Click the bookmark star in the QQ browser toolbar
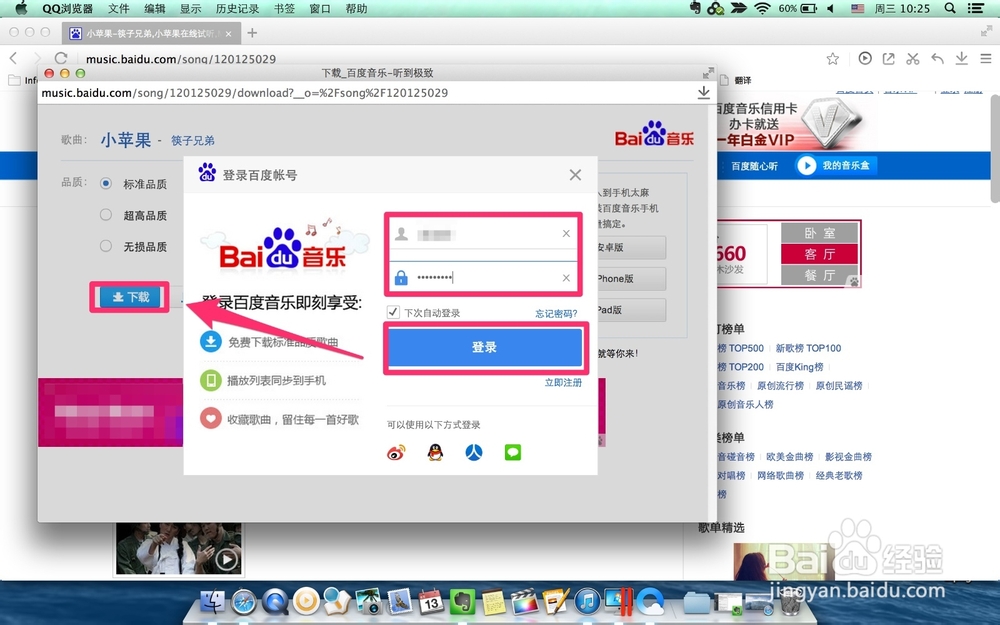The width and height of the screenshot is (1000, 625). pyautogui.click(x=832, y=59)
